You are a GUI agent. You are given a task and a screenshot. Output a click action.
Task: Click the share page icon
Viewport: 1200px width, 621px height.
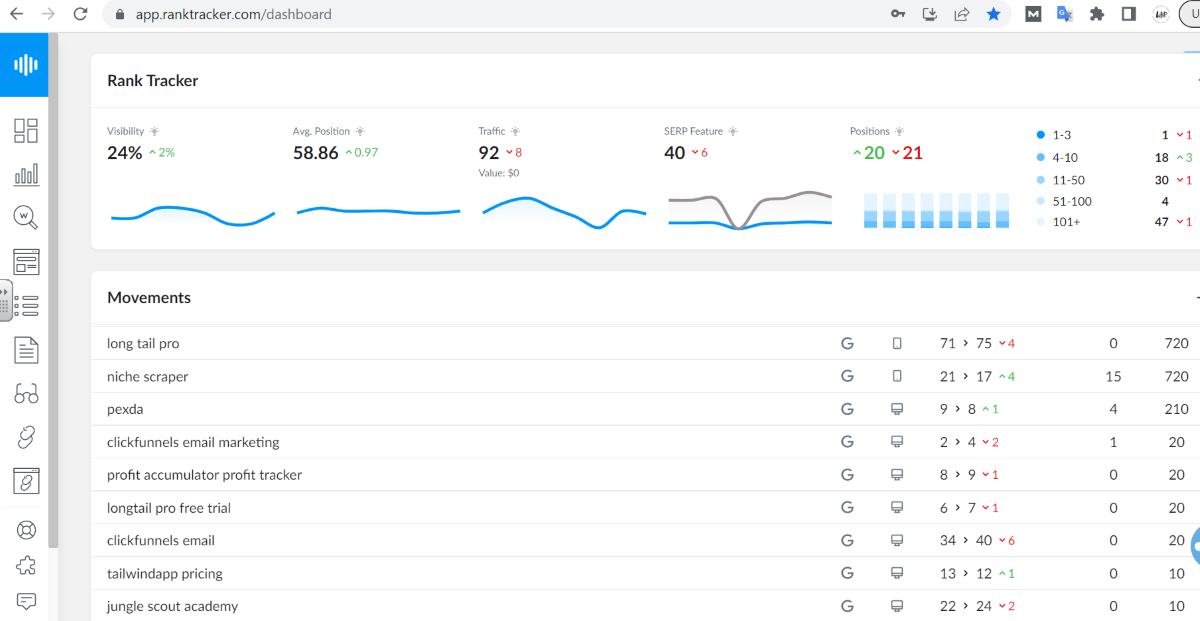962,14
